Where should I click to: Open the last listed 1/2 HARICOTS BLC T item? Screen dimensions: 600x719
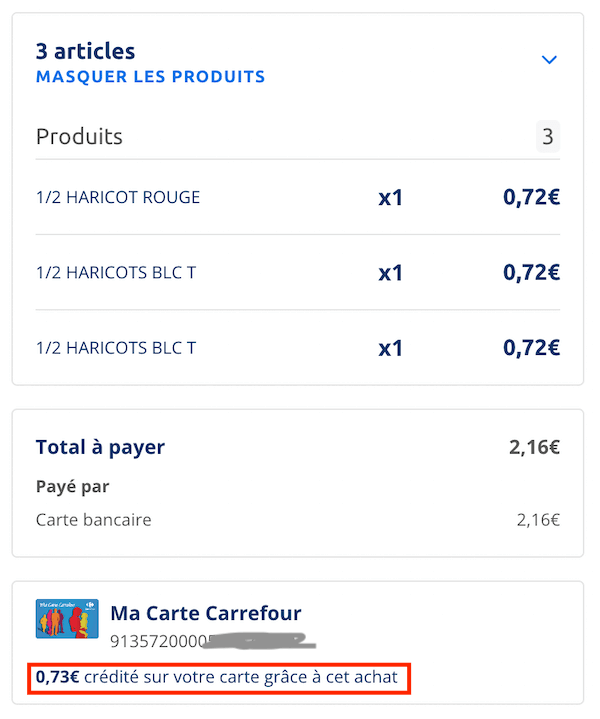click(298, 348)
